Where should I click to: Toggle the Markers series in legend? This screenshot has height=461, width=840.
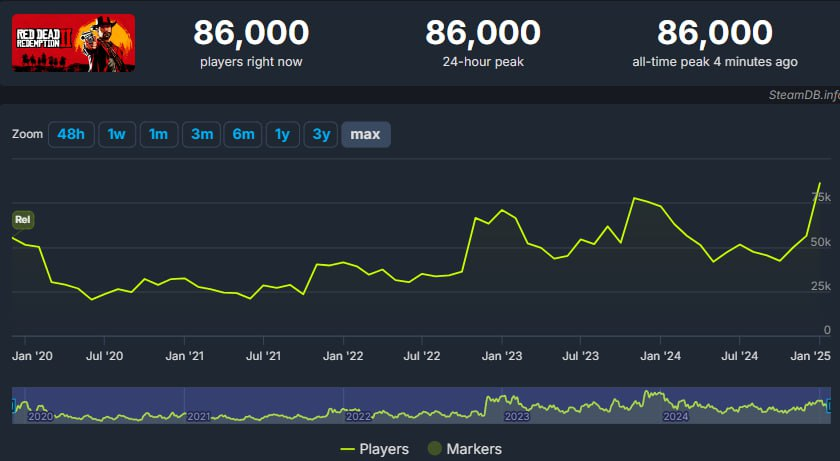pyautogui.click(x=464, y=449)
